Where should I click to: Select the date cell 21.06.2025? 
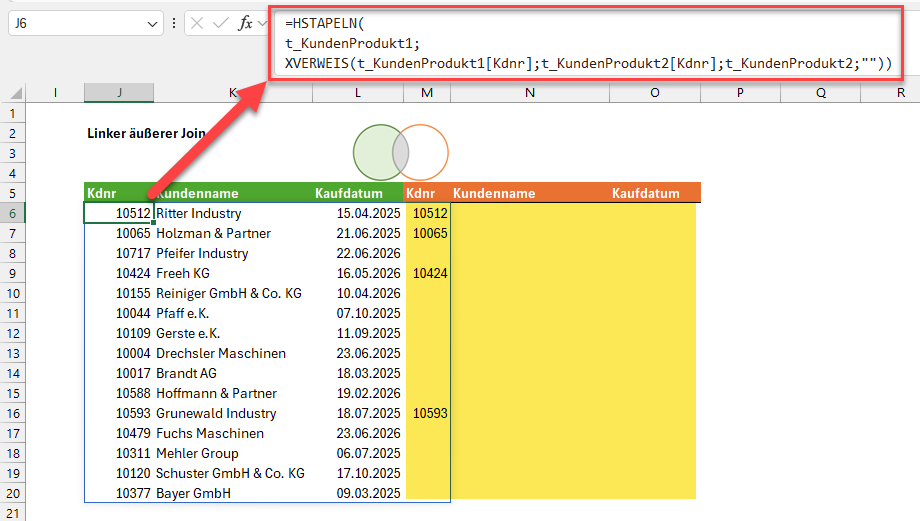pyautogui.click(x=358, y=234)
